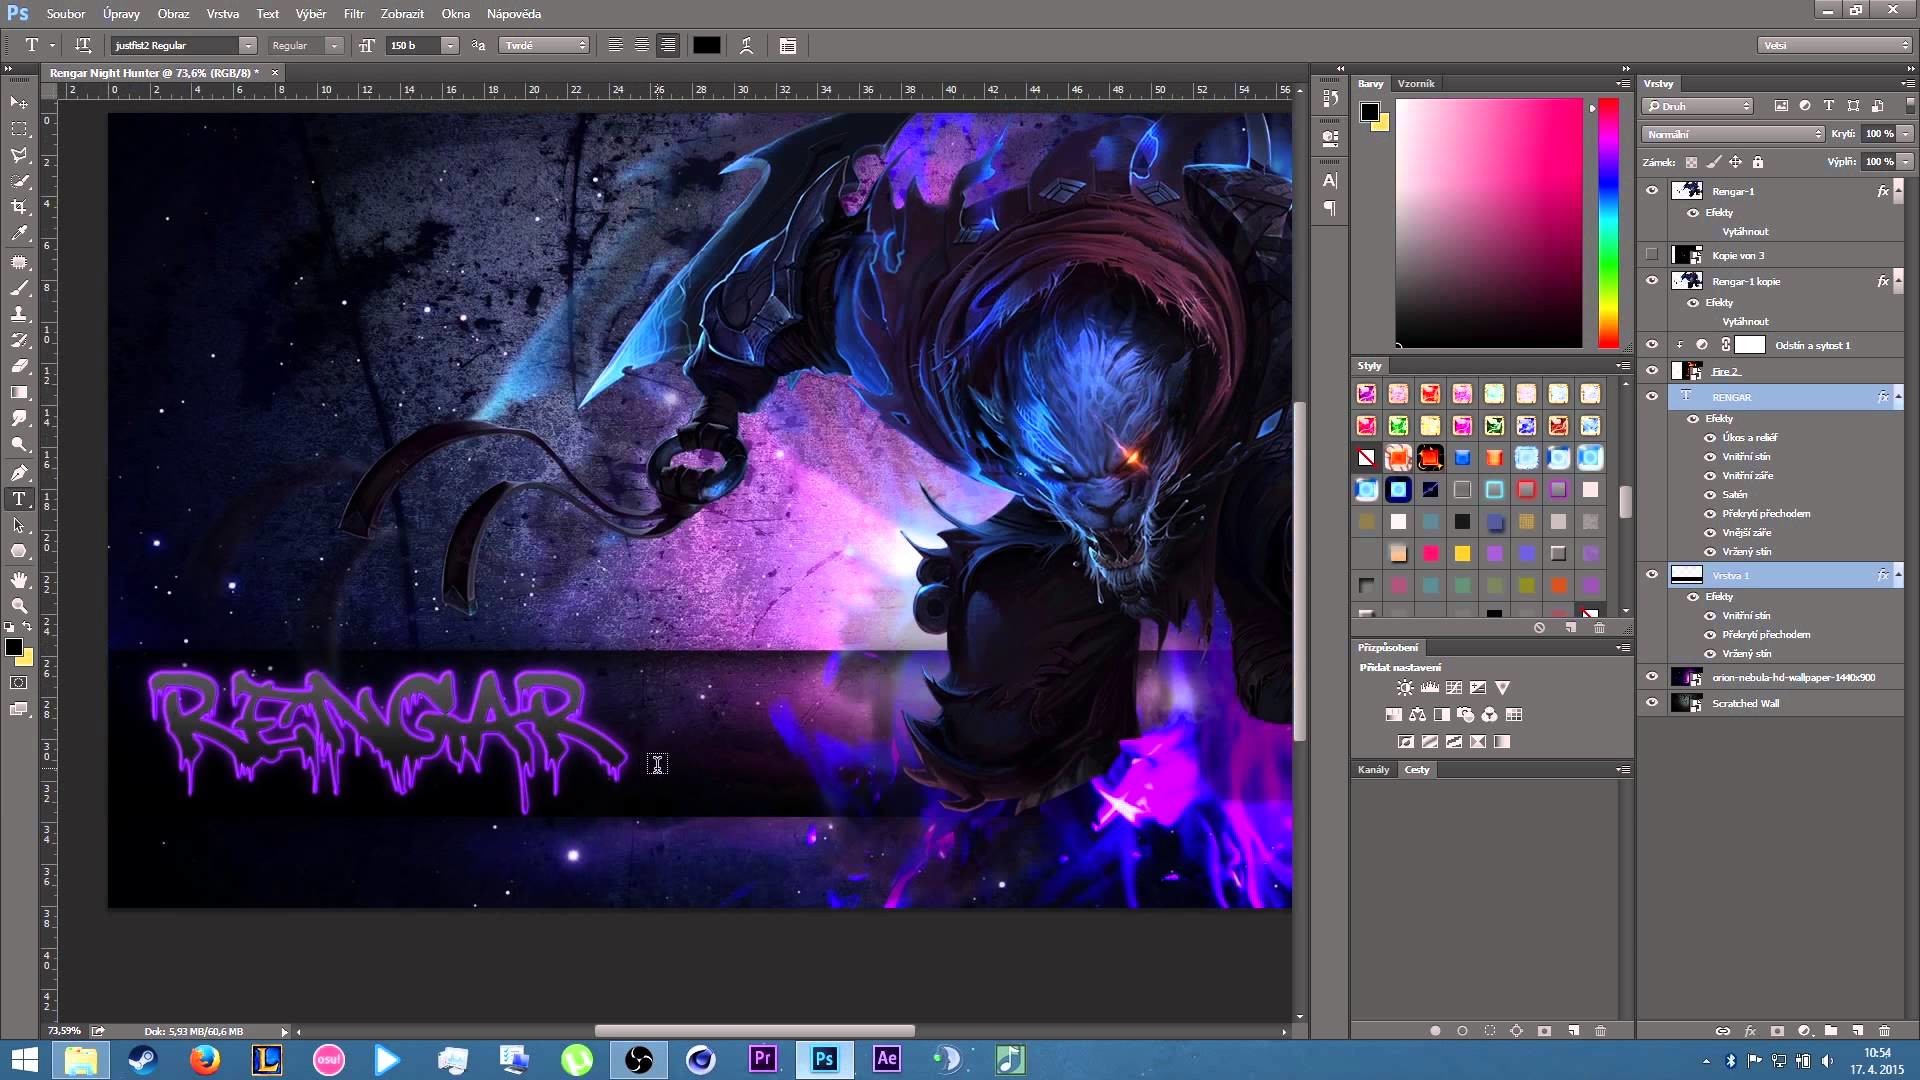Open the font family dropdown
Image resolution: width=1920 pixels, height=1080 pixels.
click(x=247, y=45)
